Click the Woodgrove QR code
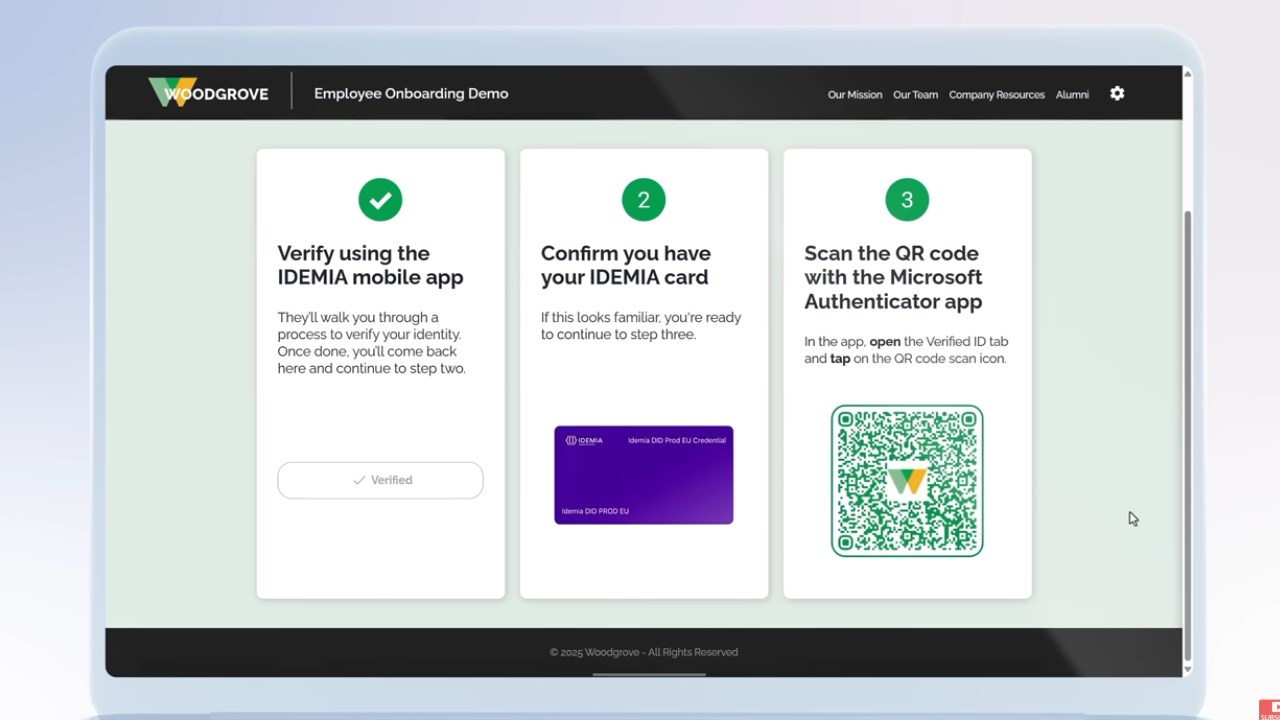The height and width of the screenshot is (720, 1280). click(907, 481)
